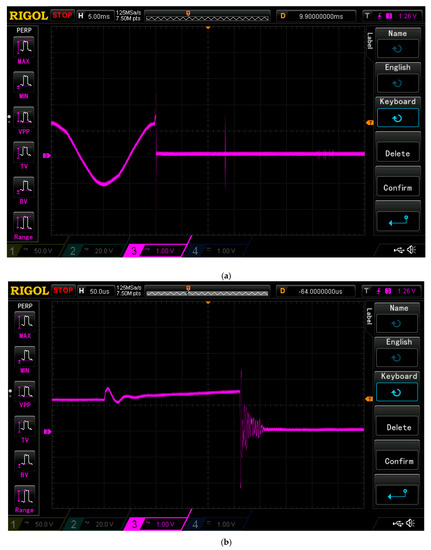Click the speaker sound icon in screenshot (b)
The height and width of the screenshot is (550, 431).
[411, 523]
